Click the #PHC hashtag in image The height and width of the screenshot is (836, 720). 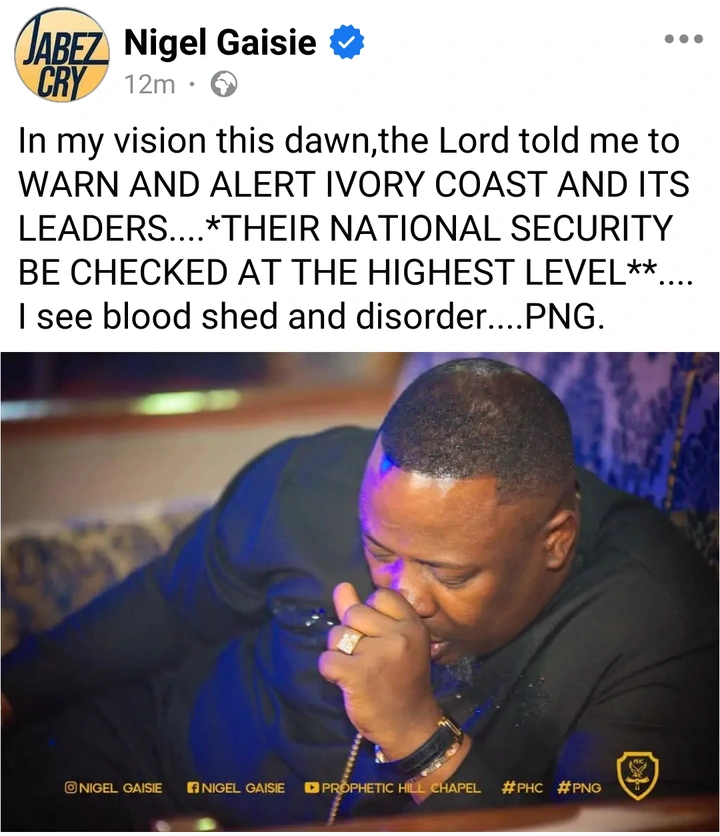point(523,787)
